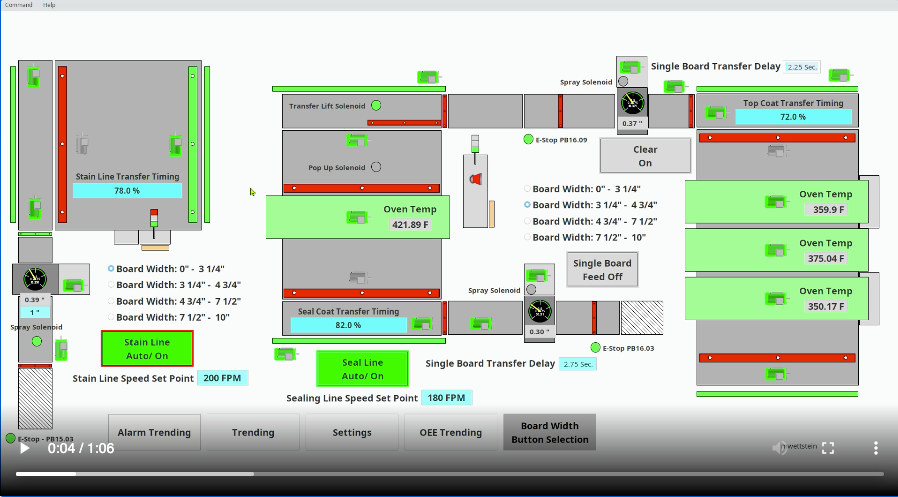
Task: Click the alarm horn speaker icon
Action: [x=475, y=179]
